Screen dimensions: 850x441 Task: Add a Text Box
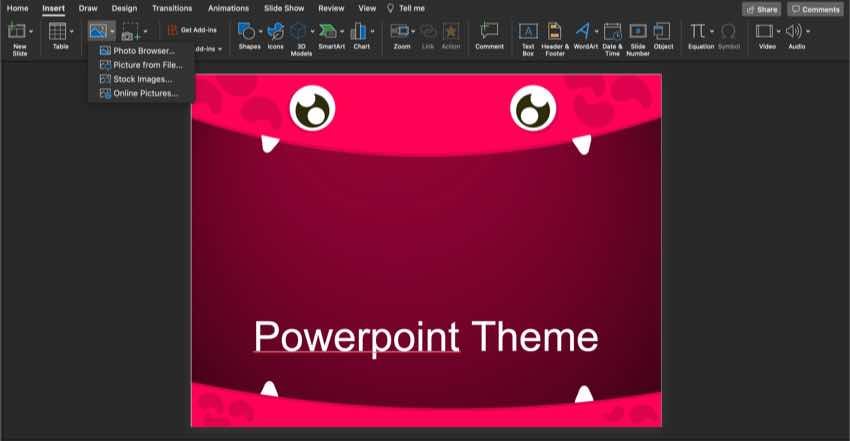(x=528, y=31)
